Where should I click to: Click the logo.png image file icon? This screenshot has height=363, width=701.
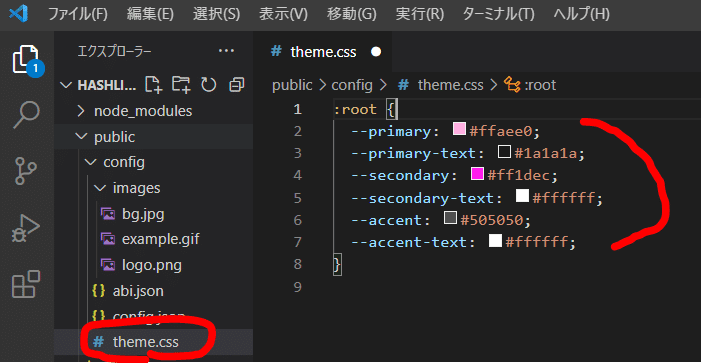pos(108,265)
